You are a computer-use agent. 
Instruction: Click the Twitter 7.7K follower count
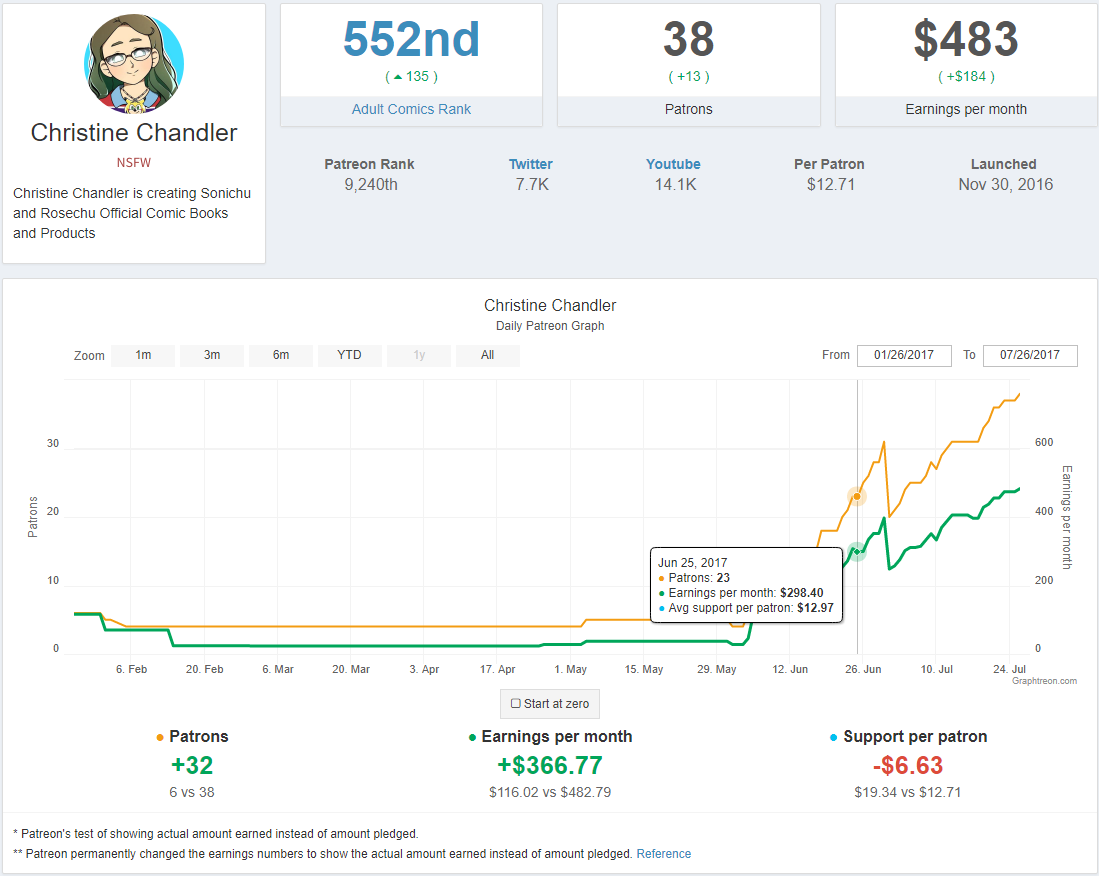(x=532, y=184)
